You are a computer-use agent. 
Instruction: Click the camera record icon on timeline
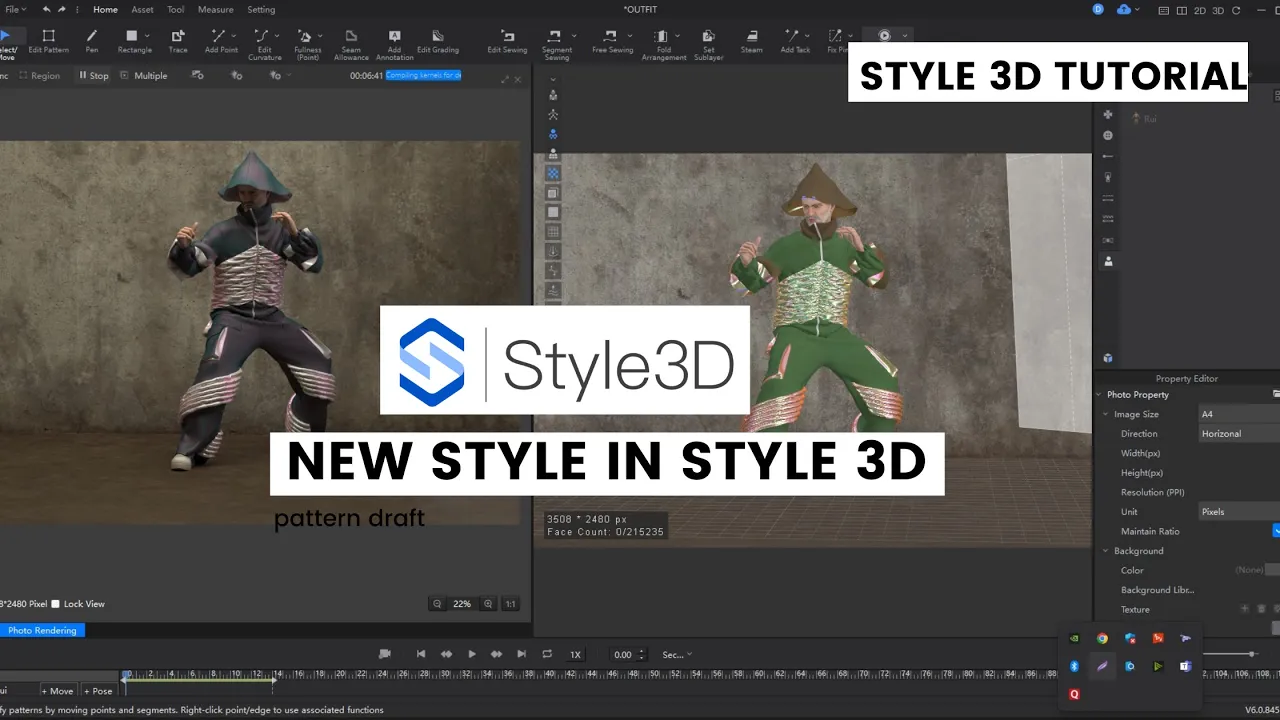(x=385, y=654)
